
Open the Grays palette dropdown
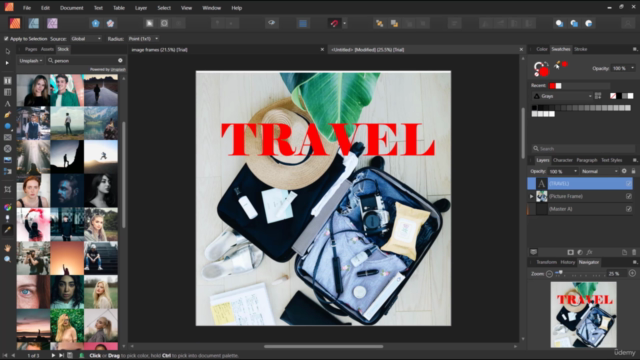[562, 96]
